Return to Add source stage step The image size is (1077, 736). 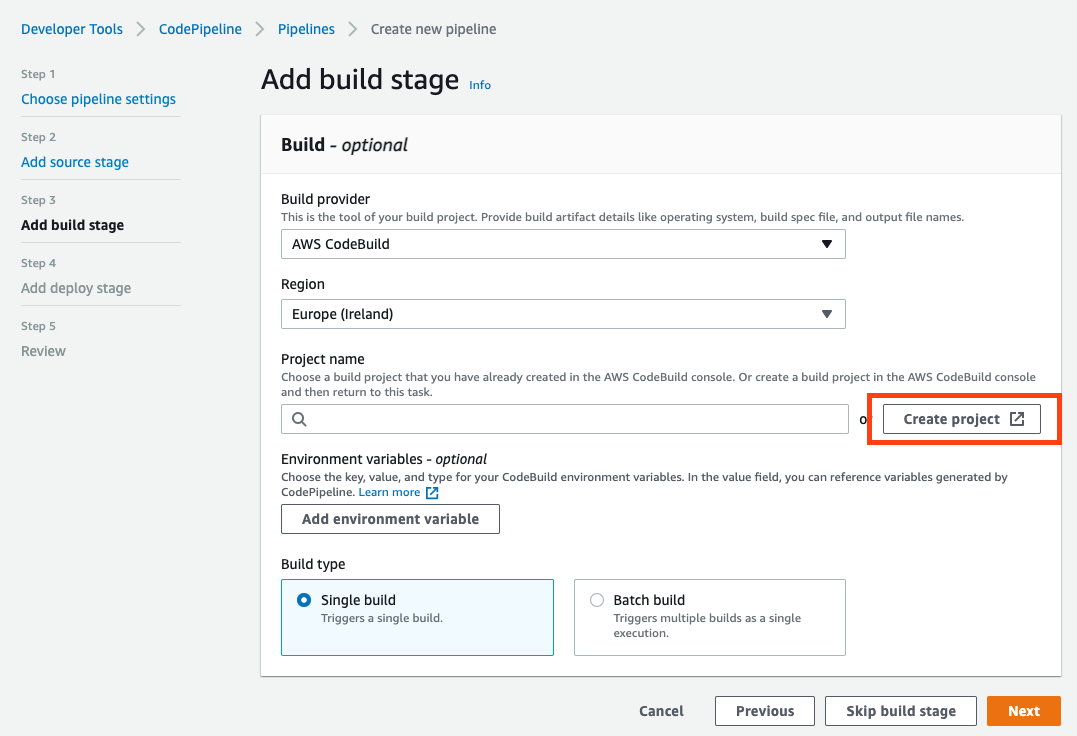(75, 162)
